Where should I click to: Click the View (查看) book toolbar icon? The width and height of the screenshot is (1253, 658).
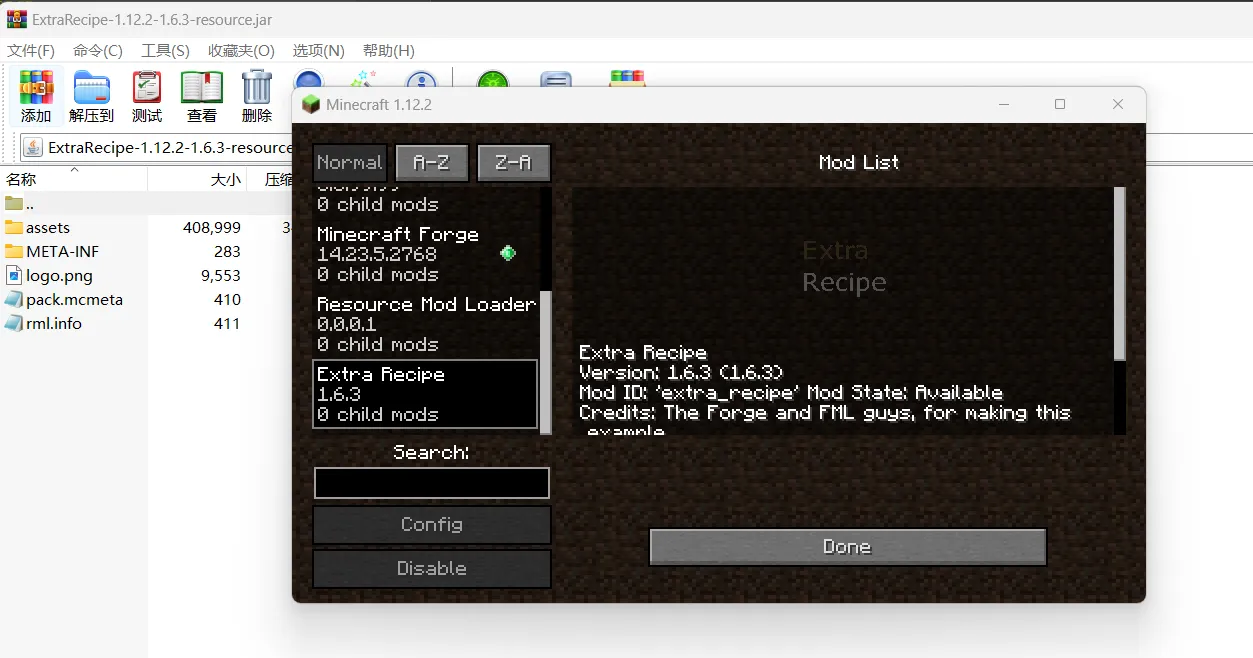pos(202,87)
